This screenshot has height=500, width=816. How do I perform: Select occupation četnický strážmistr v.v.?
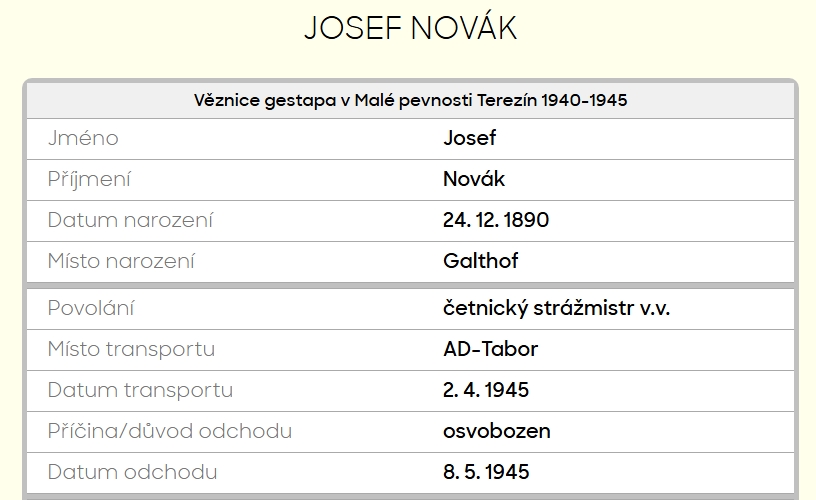pyautogui.click(x=556, y=308)
